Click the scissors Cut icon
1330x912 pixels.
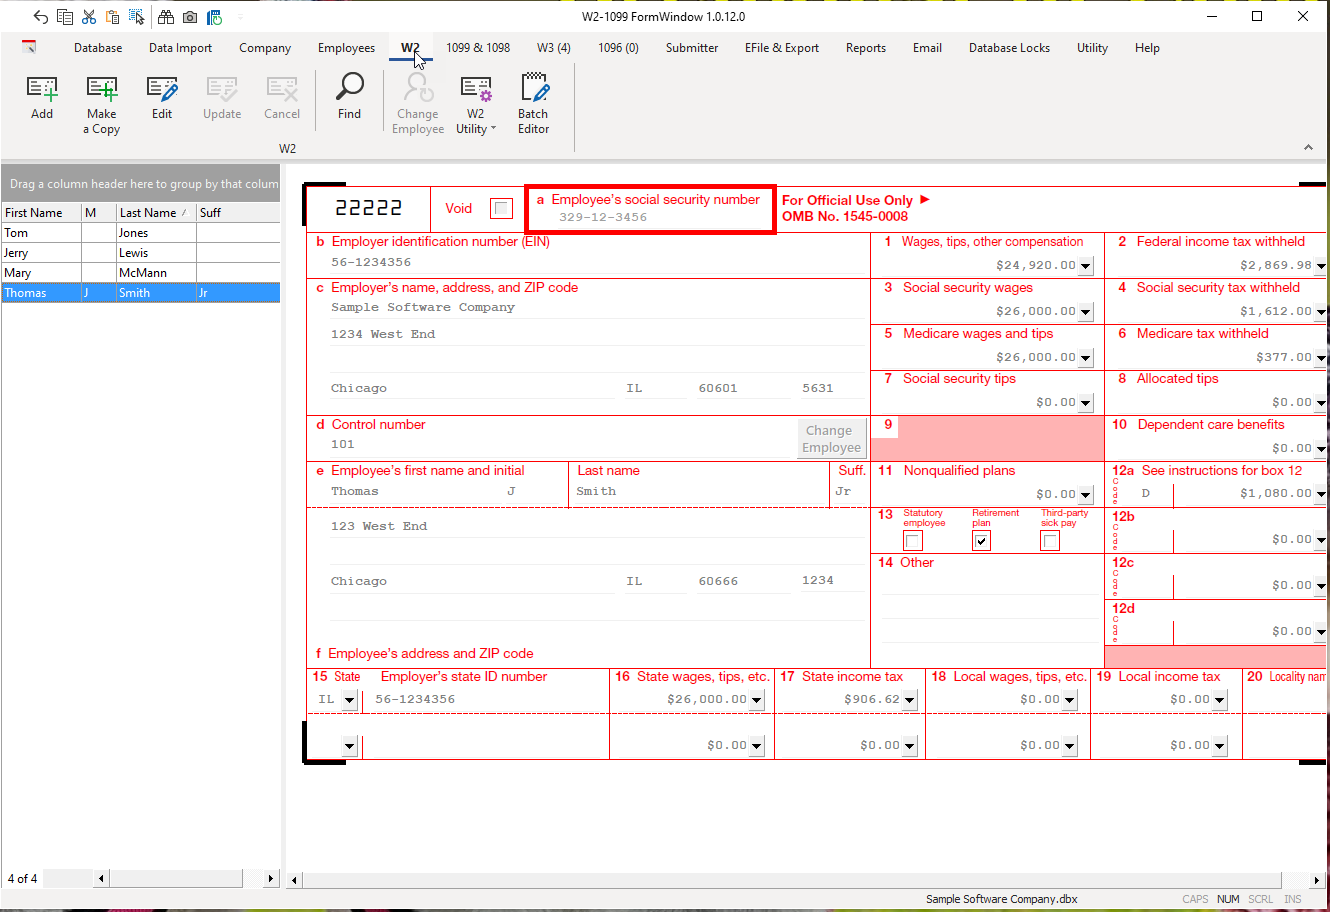(89, 17)
